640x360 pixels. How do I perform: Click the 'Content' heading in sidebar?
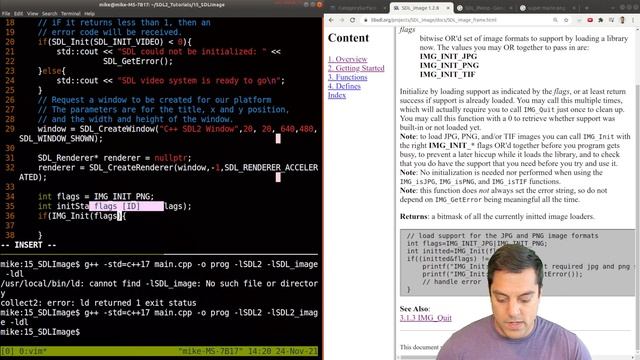coord(348,38)
